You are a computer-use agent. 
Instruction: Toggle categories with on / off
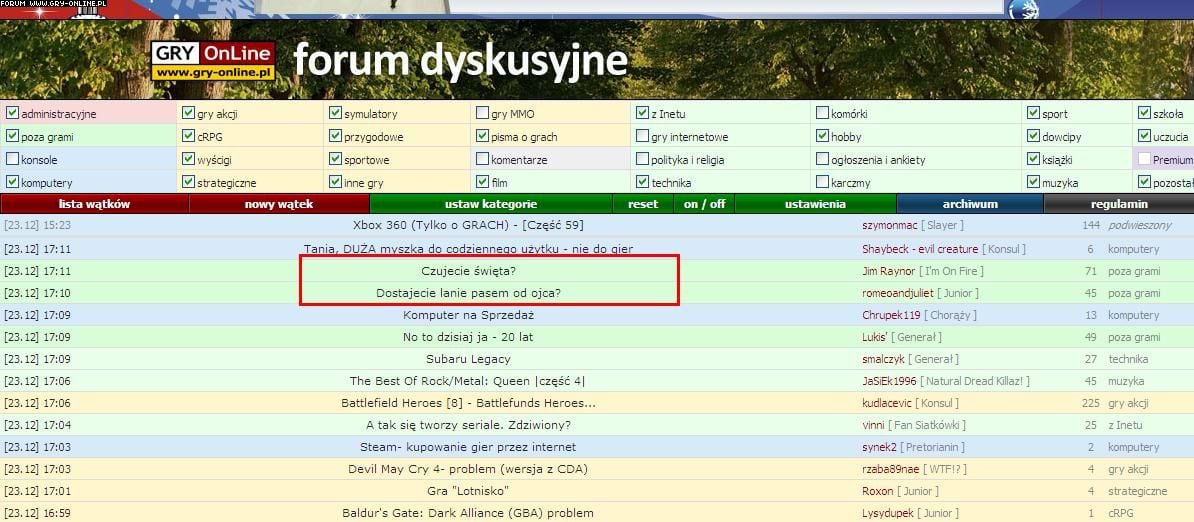pyautogui.click(x=704, y=204)
